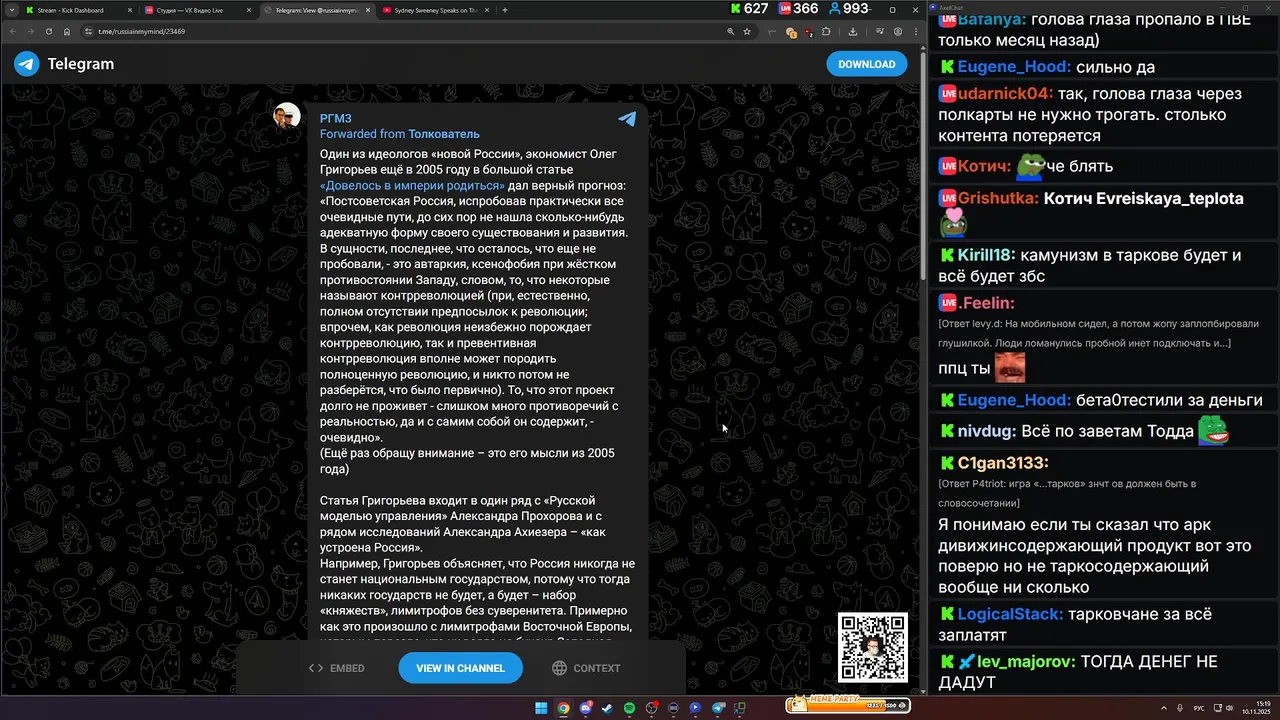Click the reply quote to levy.d

click(x=1098, y=333)
